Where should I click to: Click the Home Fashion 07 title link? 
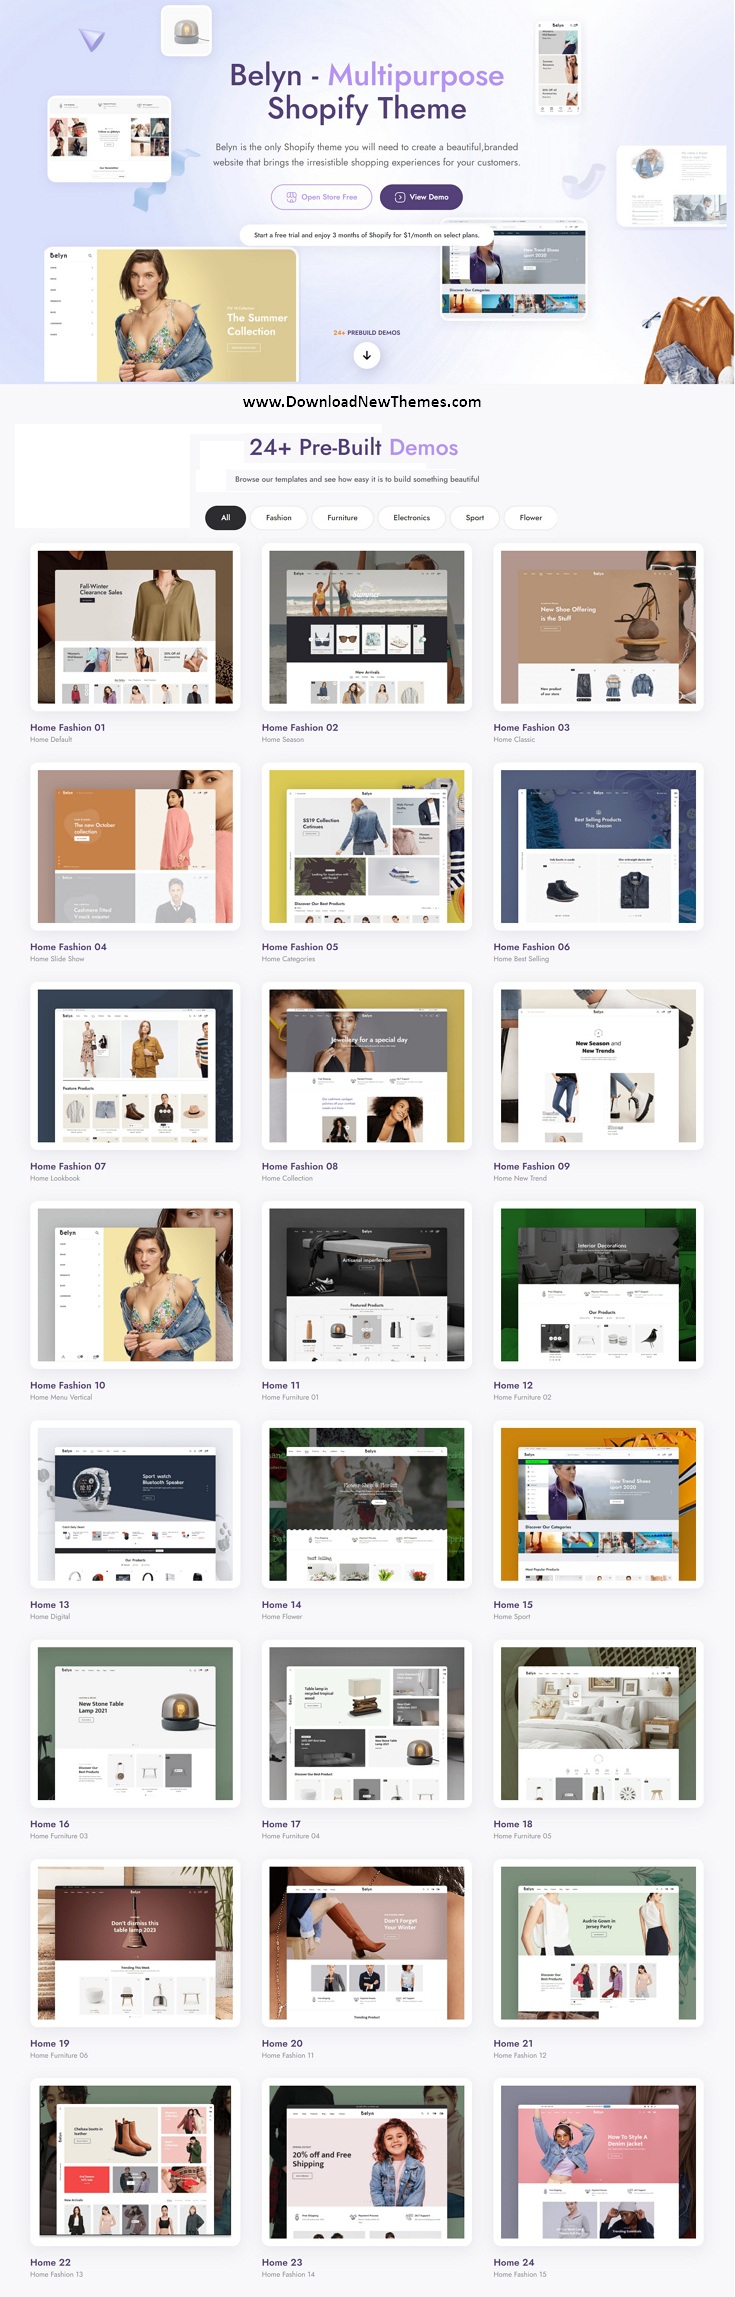[68, 1166]
